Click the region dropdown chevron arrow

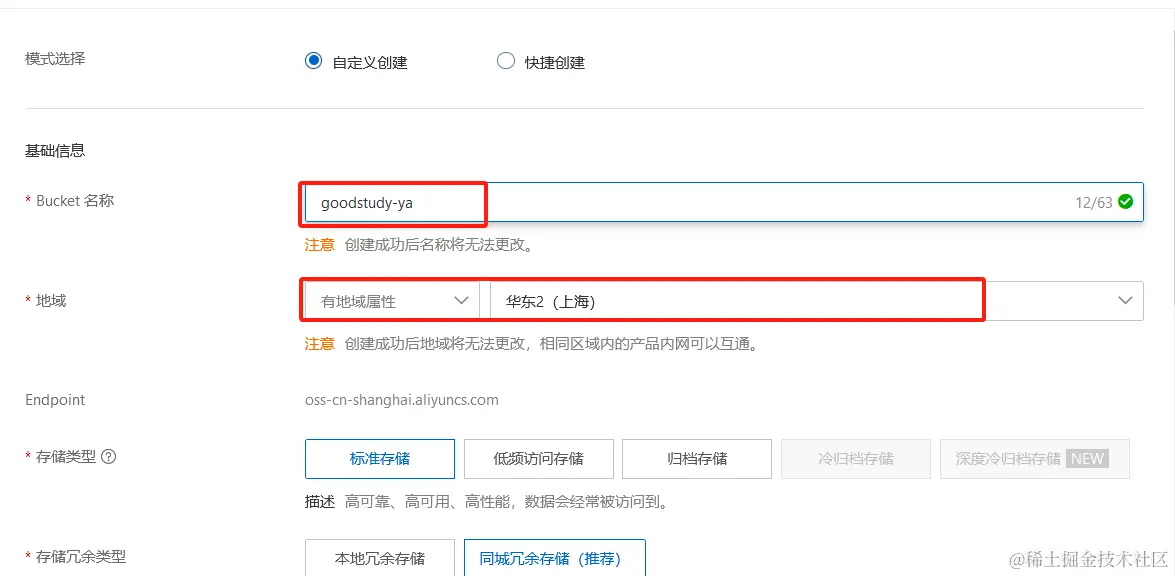[1125, 301]
